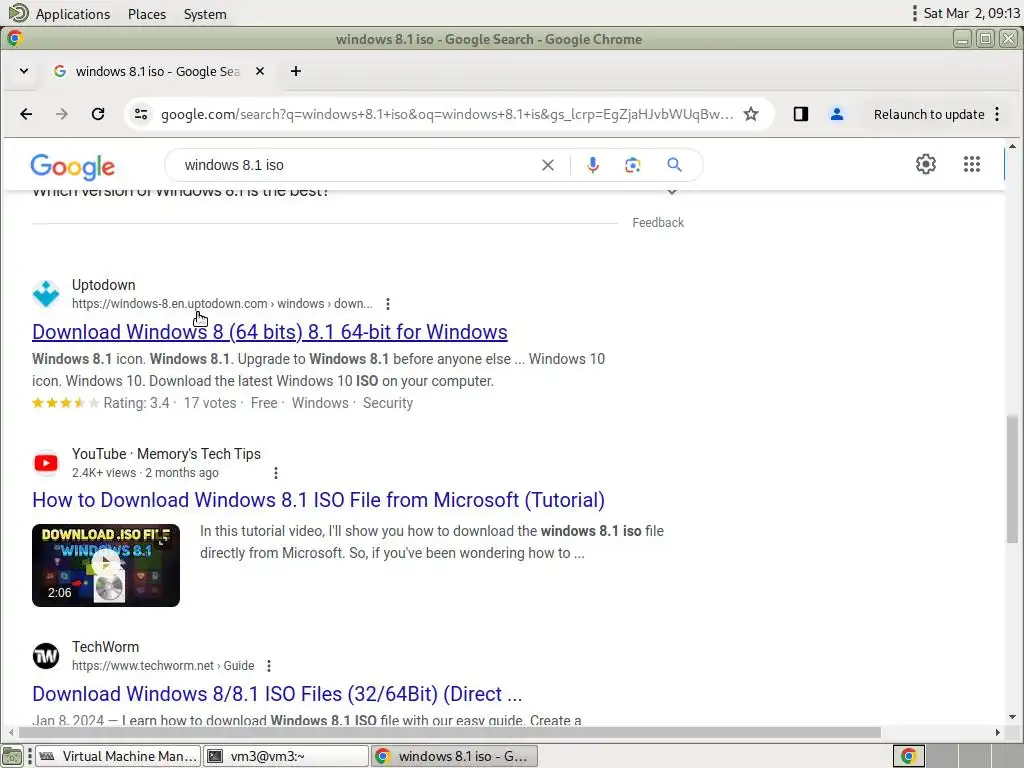Open Chrome side panel icon
The width and height of the screenshot is (1024, 768).
[x=801, y=114]
